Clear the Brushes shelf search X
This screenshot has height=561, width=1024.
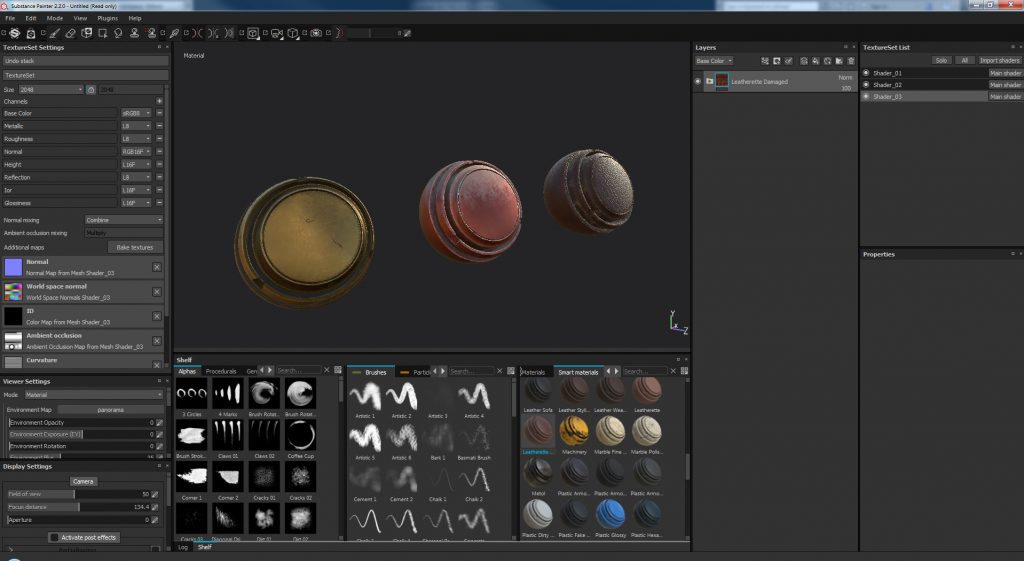click(x=500, y=371)
